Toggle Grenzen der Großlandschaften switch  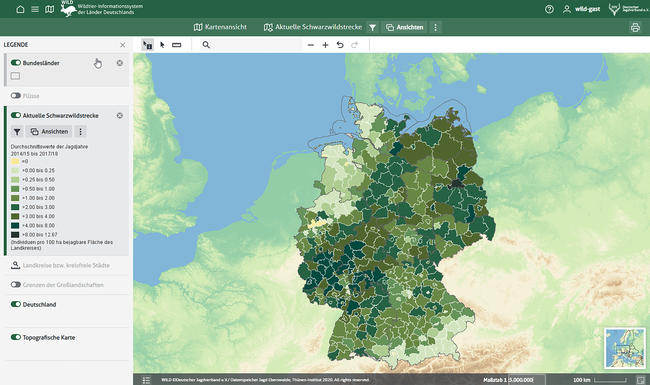coord(16,284)
